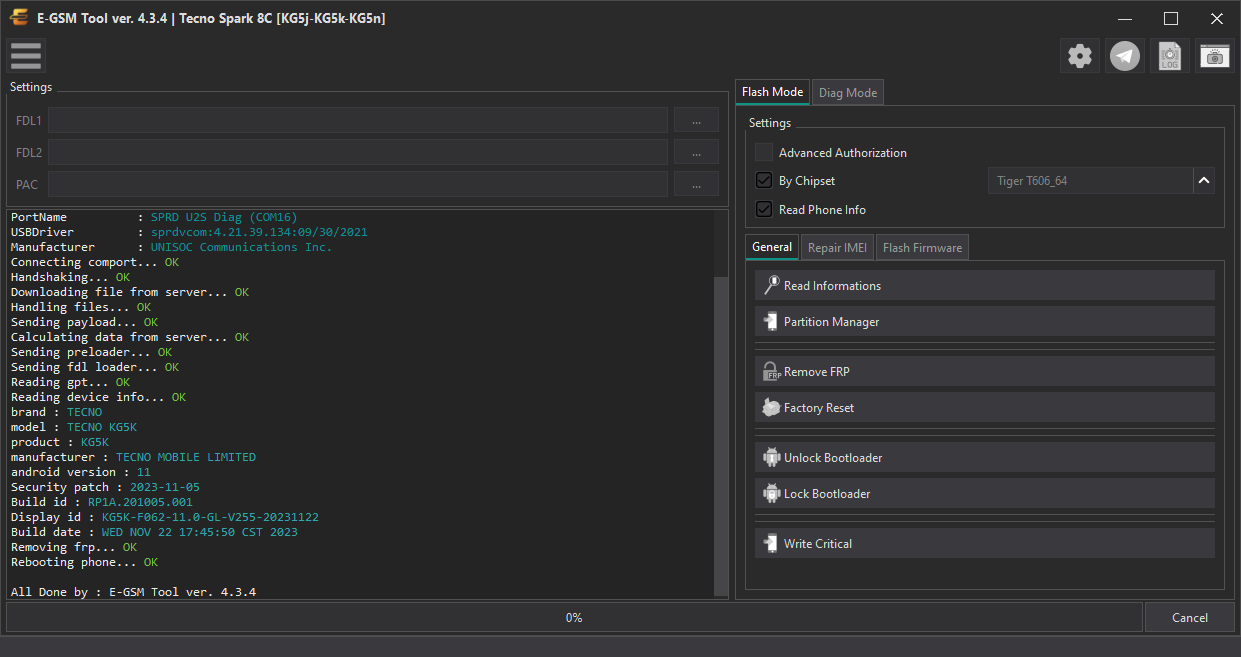Image resolution: width=1241 pixels, height=657 pixels.
Task: Click the 'SPRD U2S Diag (COM16)' port name
Action: (x=224, y=217)
